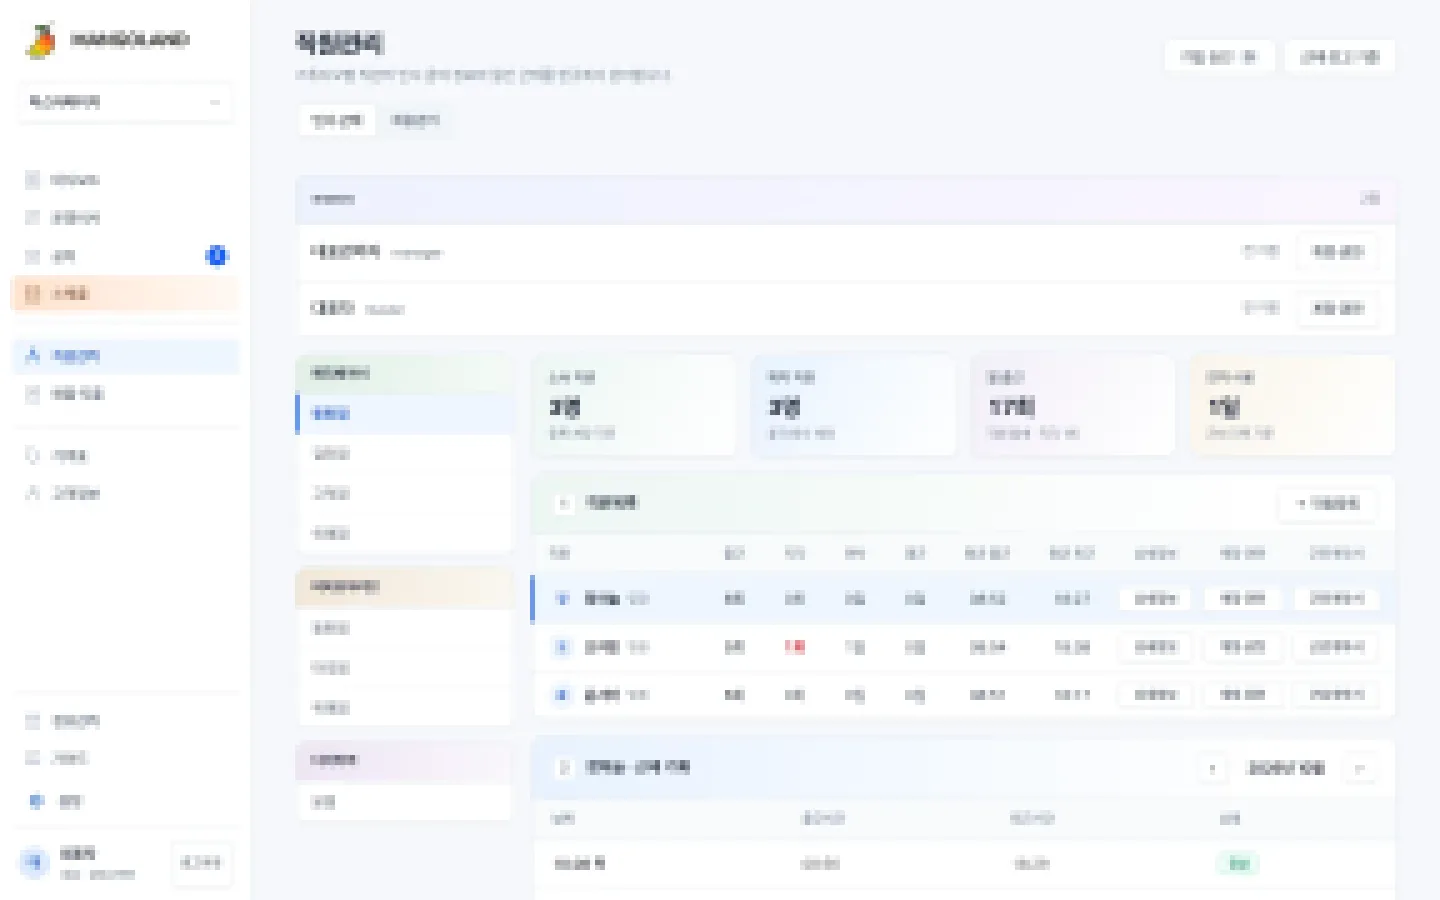Click the add button in the staff list header

point(1328,504)
